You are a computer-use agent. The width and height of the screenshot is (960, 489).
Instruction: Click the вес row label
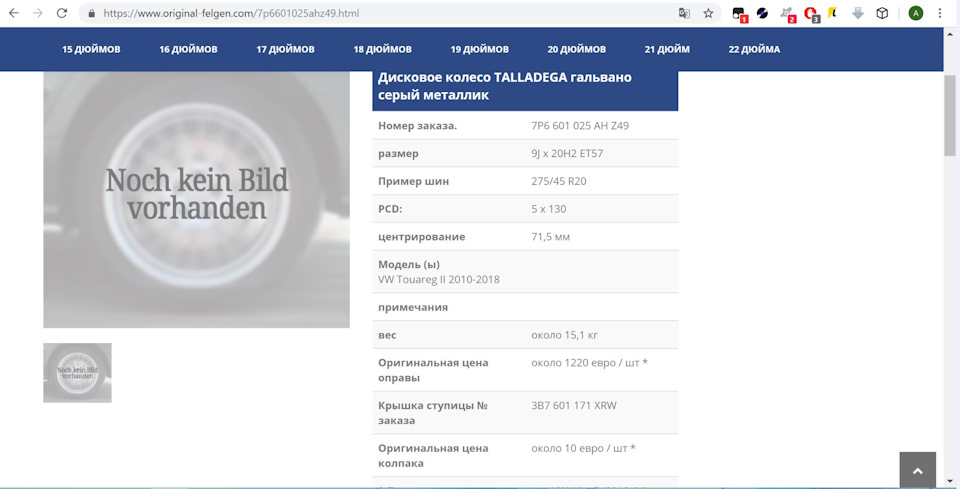tap(387, 335)
